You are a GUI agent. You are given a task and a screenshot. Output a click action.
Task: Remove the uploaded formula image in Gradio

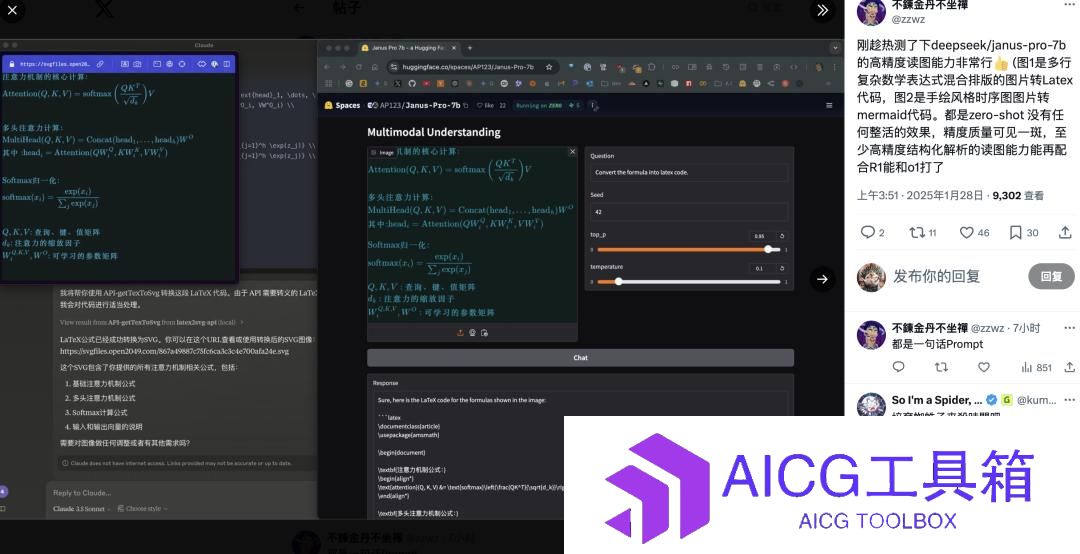coord(572,152)
